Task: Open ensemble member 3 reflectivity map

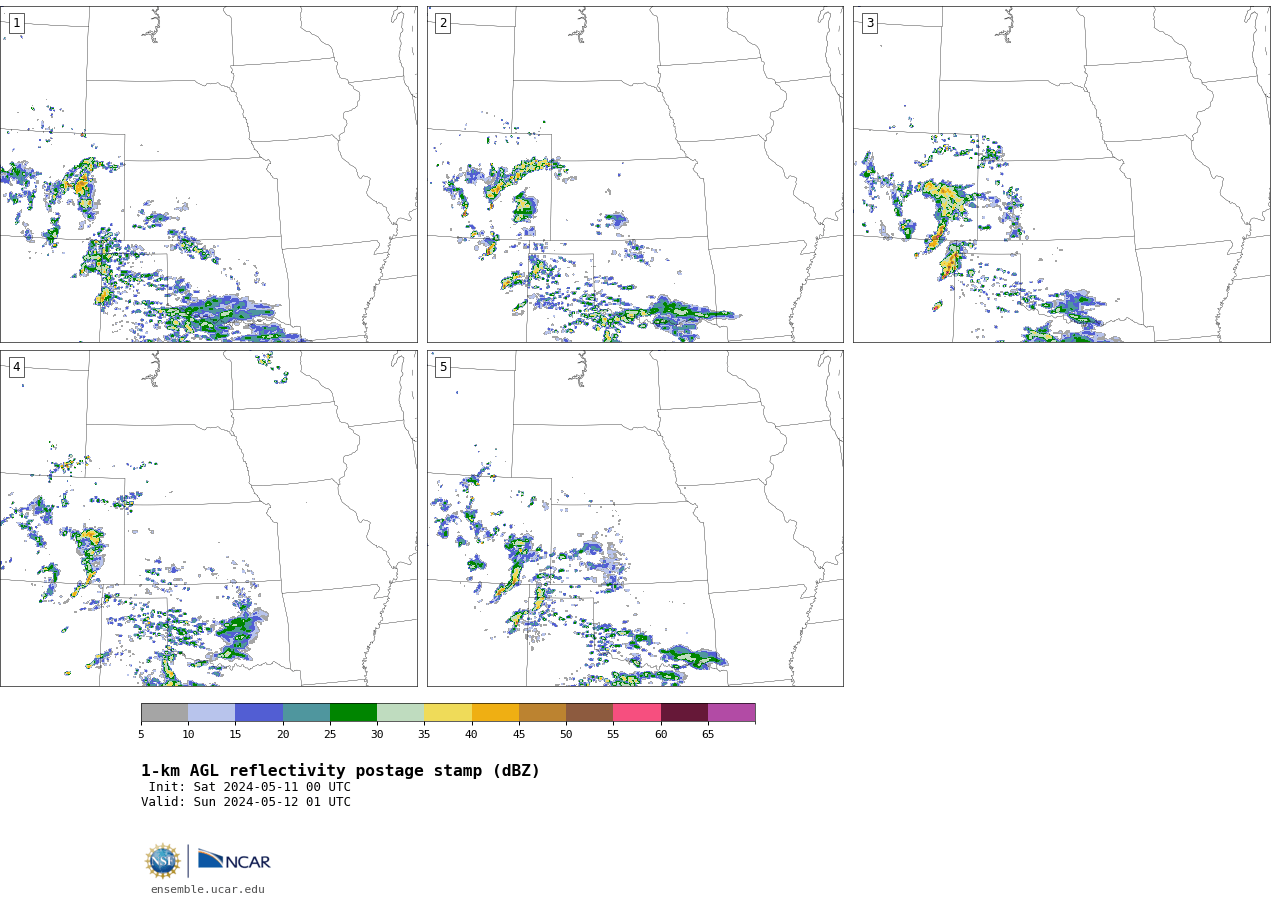Action: click(x=1062, y=174)
